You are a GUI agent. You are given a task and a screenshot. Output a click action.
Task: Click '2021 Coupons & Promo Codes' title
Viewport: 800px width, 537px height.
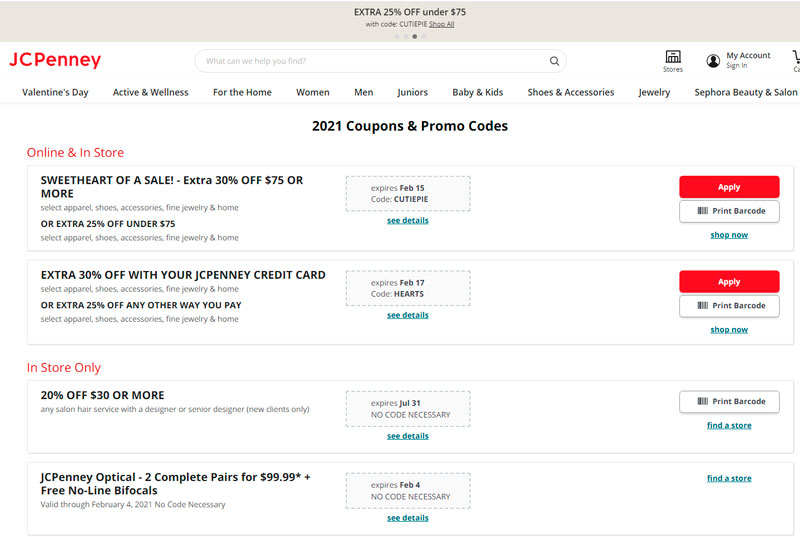410,126
